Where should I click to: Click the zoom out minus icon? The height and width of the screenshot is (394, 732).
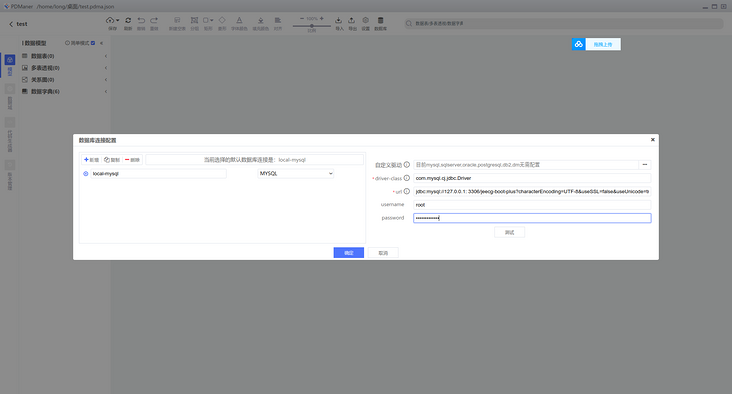coord(302,19)
